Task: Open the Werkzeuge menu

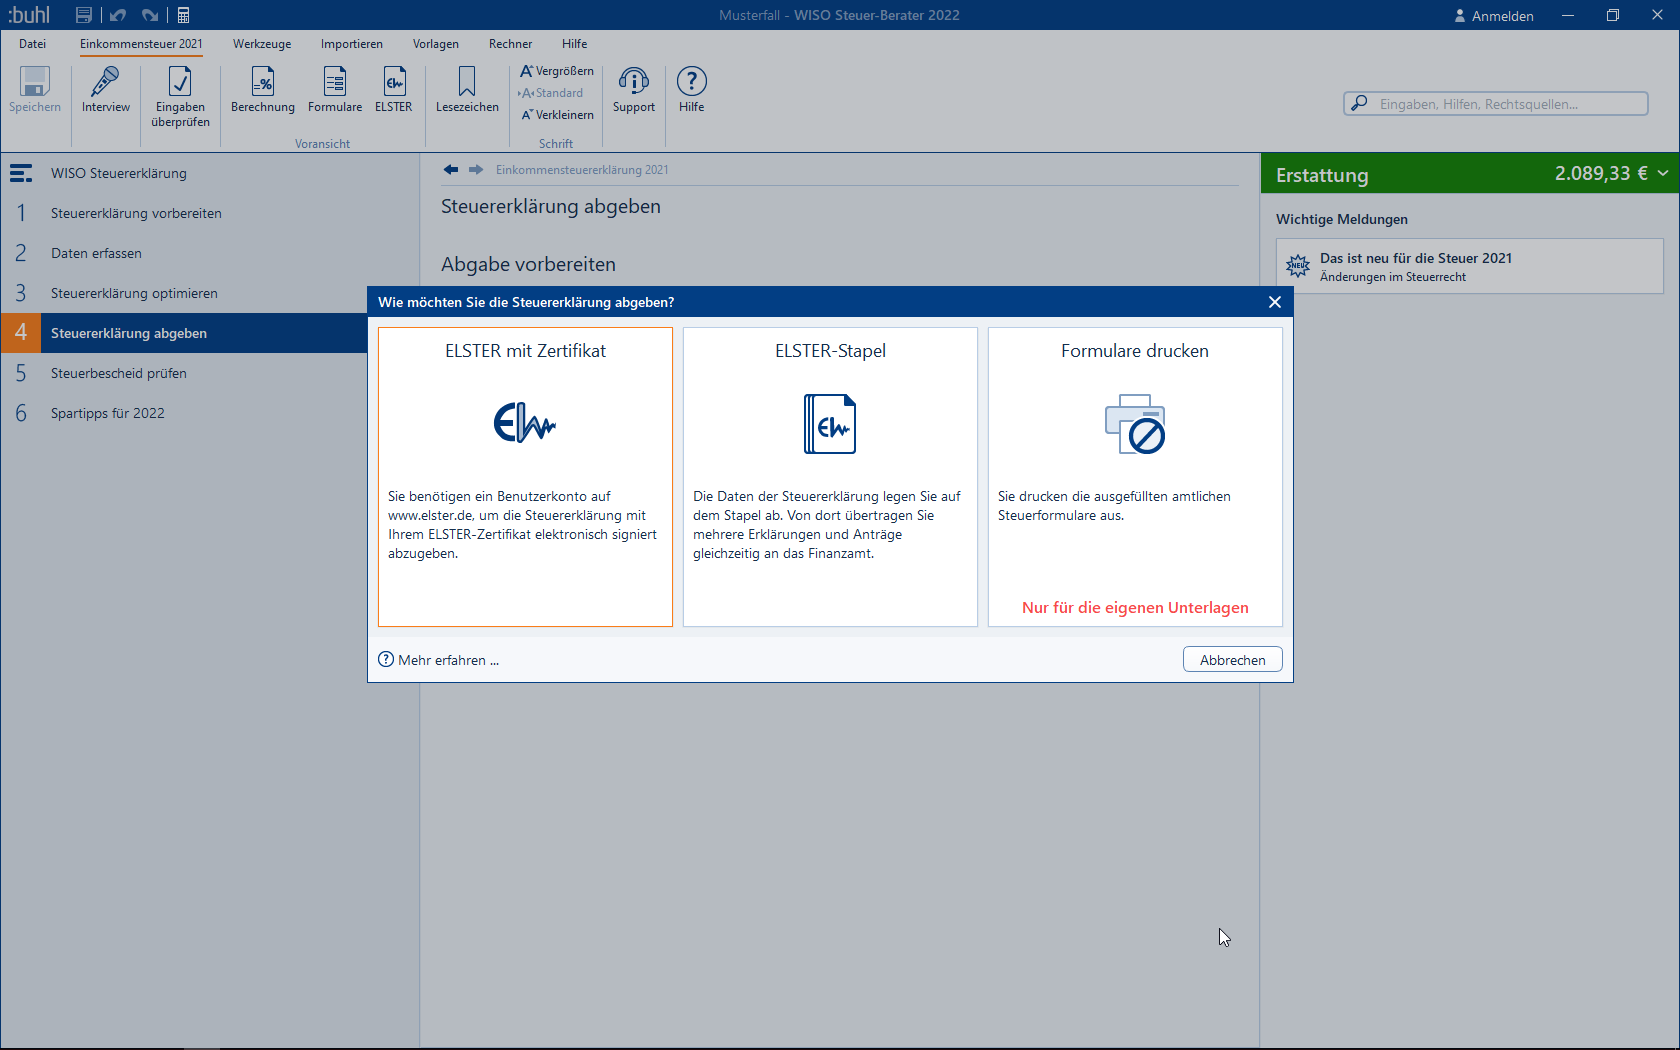Action: coord(262,44)
